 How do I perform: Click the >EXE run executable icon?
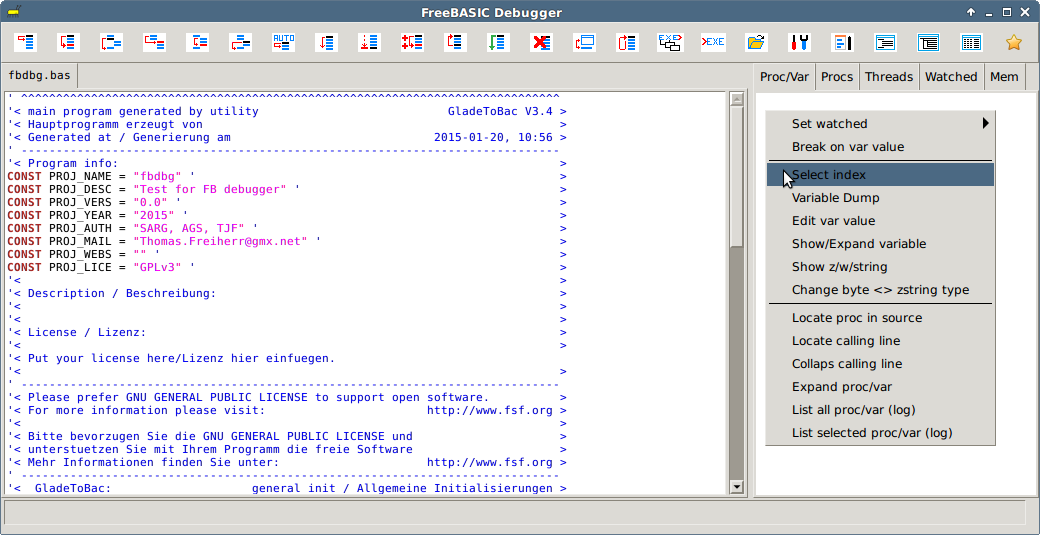[x=713, y=42]
